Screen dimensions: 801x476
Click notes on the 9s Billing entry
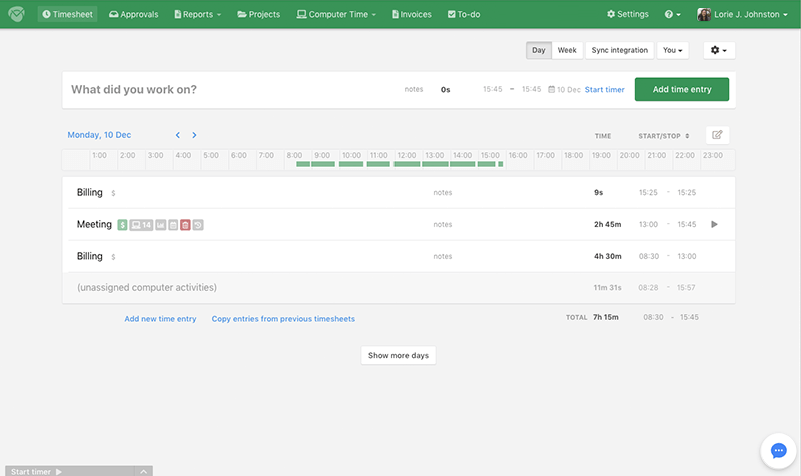(x=442, y=193)
